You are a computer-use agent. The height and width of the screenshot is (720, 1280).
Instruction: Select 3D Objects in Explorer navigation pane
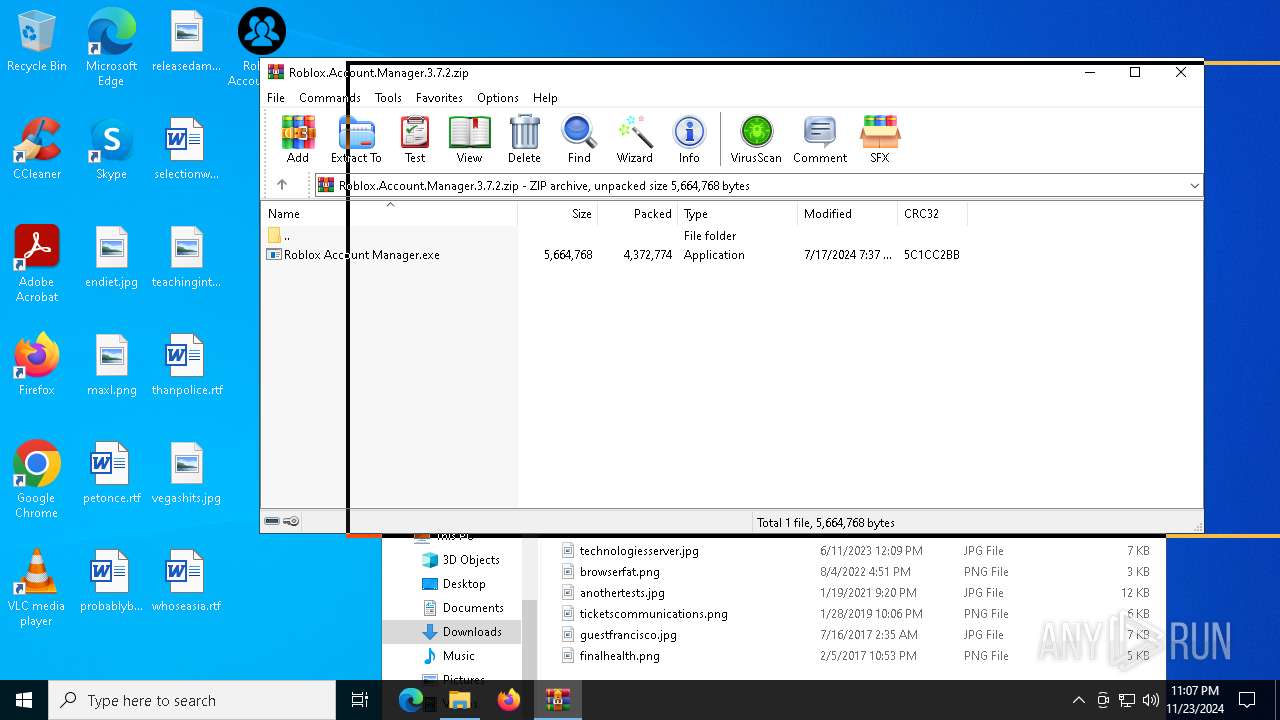point(460,560)
